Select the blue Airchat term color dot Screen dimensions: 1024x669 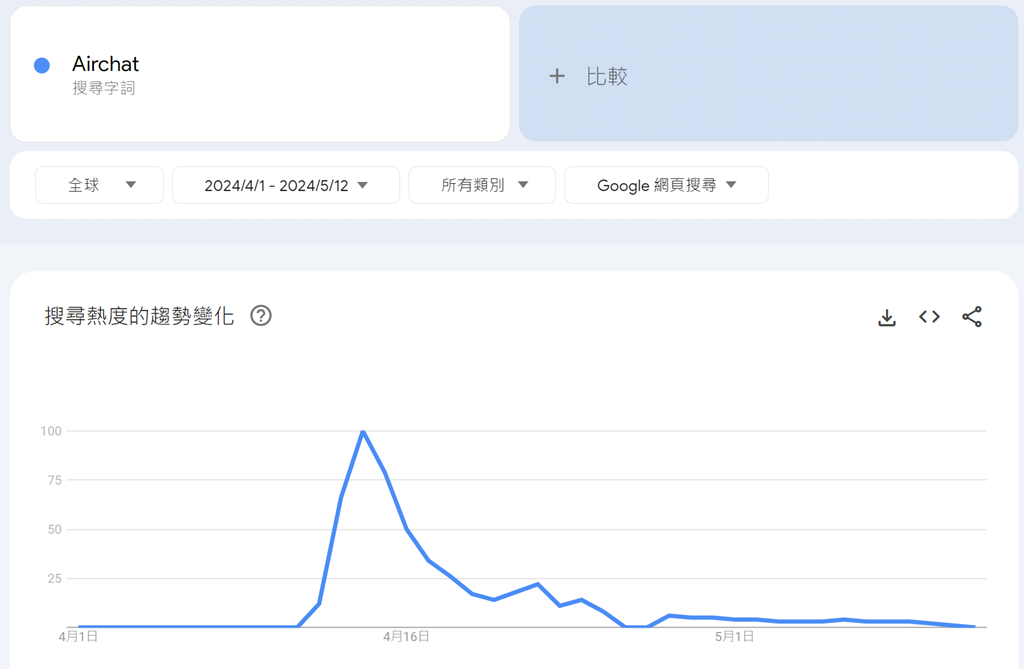[42, 65]
